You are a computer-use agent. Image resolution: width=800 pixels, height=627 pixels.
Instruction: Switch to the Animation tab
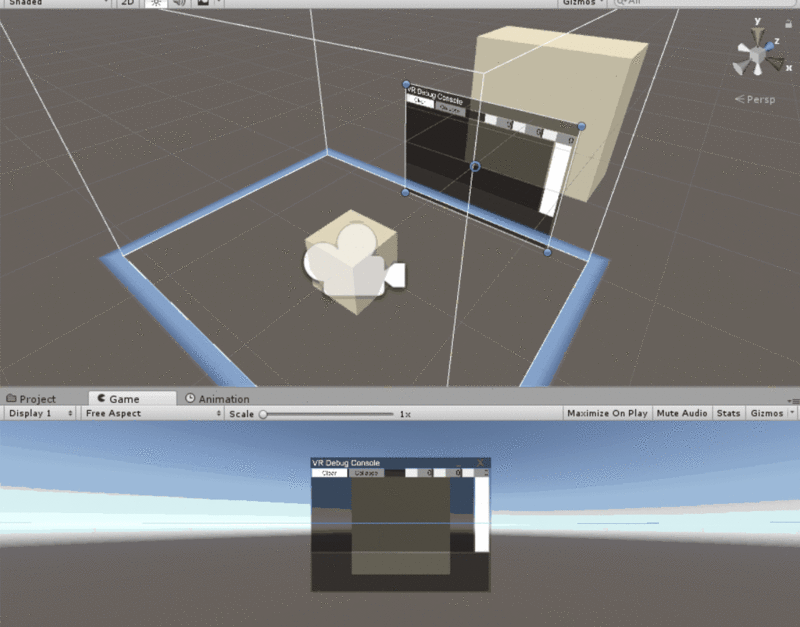pyautogui.click(x=217, y=399)
